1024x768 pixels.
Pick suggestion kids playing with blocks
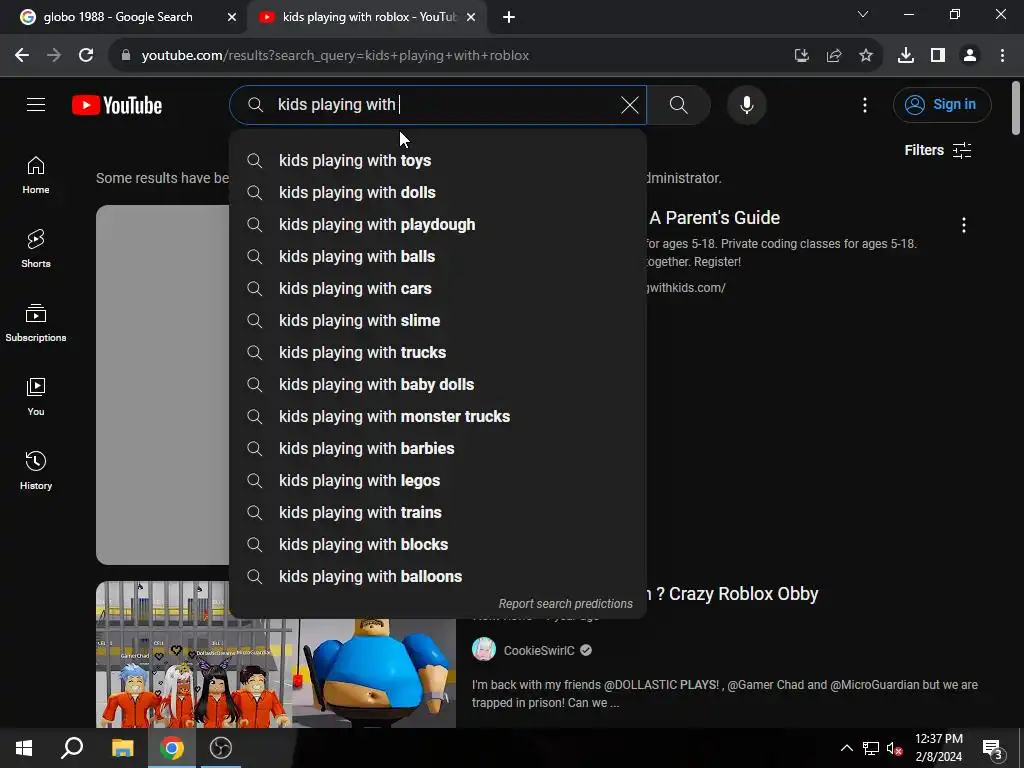point(438,545)
